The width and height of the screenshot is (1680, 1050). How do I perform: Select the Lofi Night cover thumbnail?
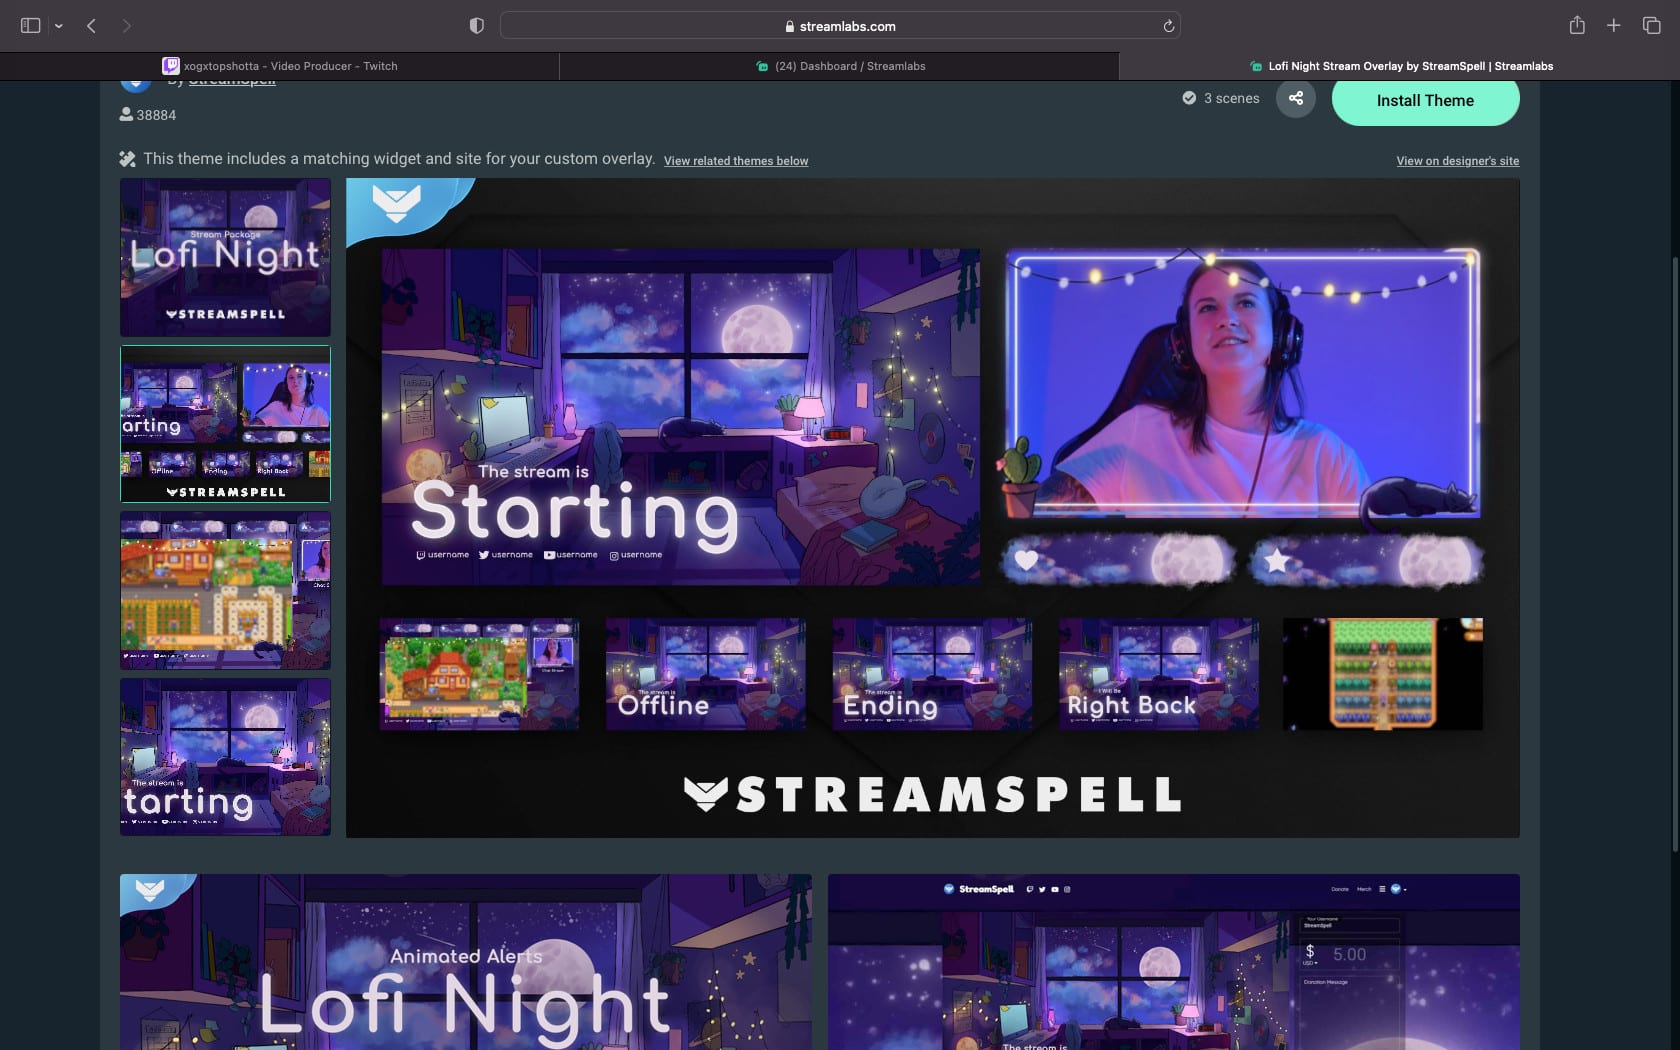225,257
